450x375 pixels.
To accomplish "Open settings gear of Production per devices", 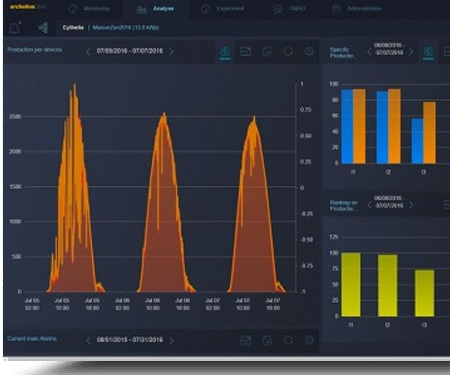I will point(309,52).
